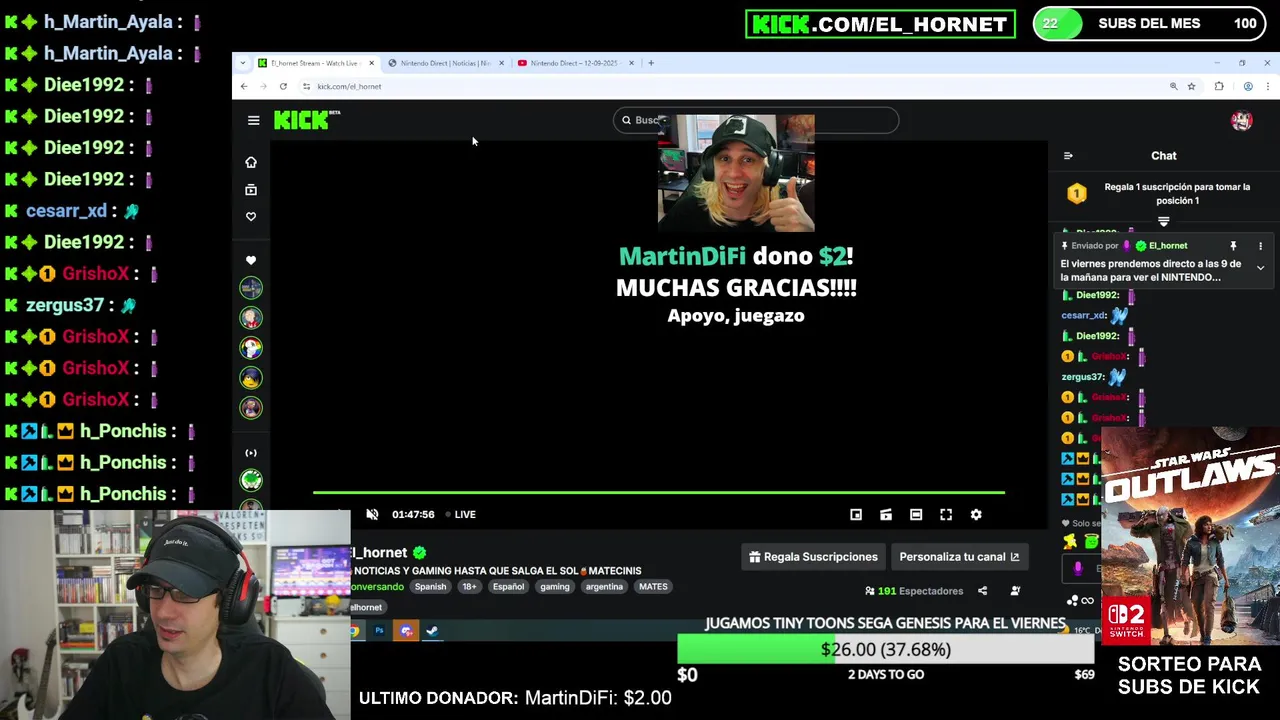The image size is (1280, 720).
Task: Open browser extensions puzzle icon
Action: (x=1219, y=87)
